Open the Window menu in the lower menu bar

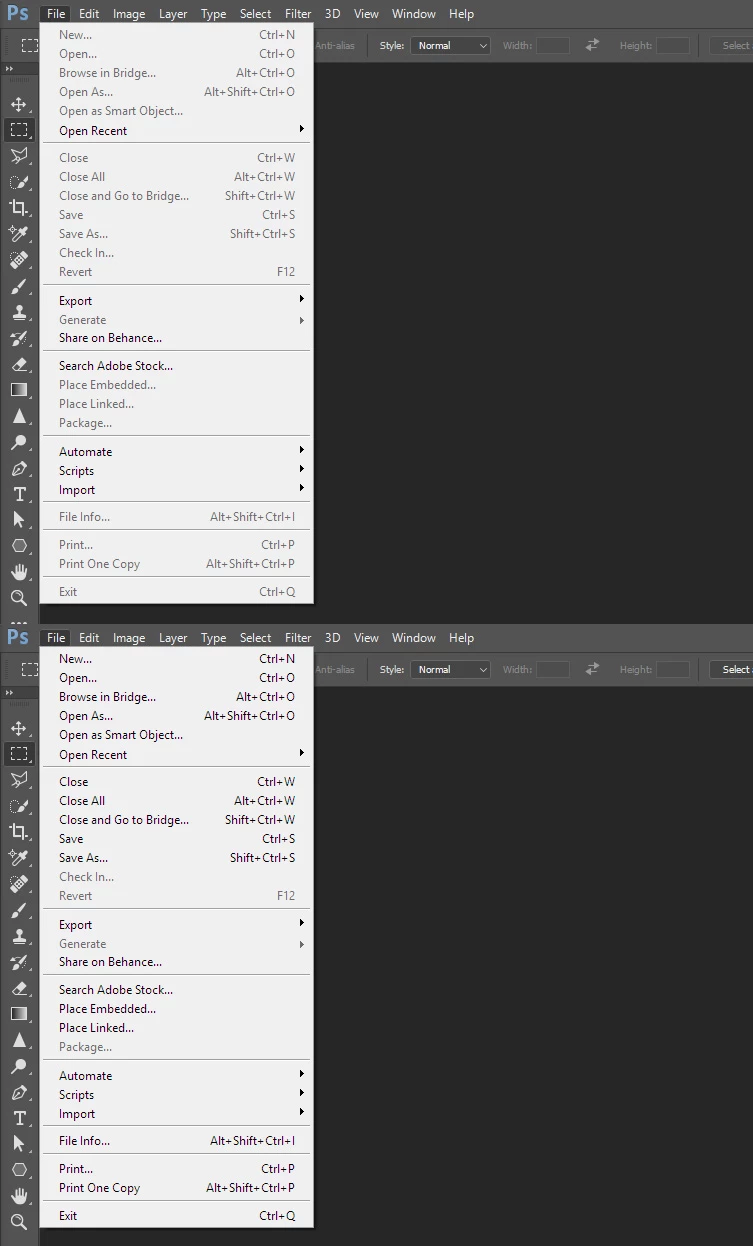pyautogui.click(x=414, y=638)
